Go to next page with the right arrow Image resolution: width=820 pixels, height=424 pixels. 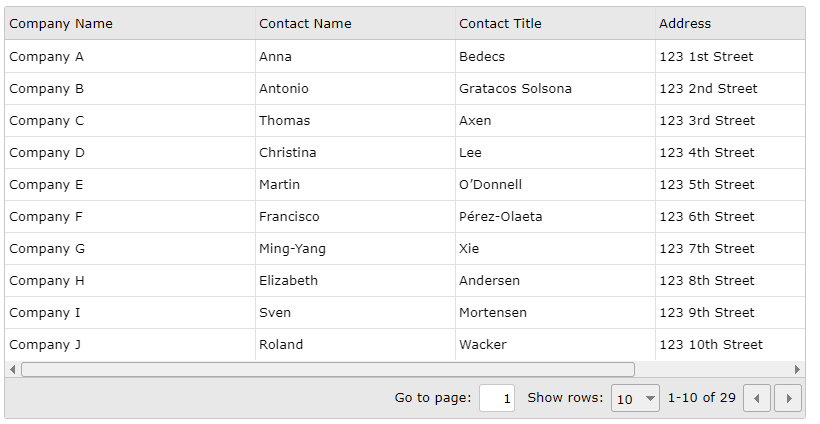click(x=788, y=398)
